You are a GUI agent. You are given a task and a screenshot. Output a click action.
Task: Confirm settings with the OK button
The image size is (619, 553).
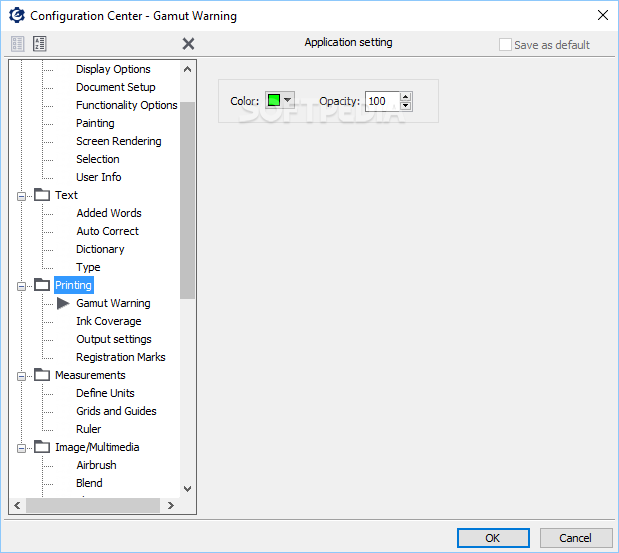pyautogui.click(x=493, y=538)
